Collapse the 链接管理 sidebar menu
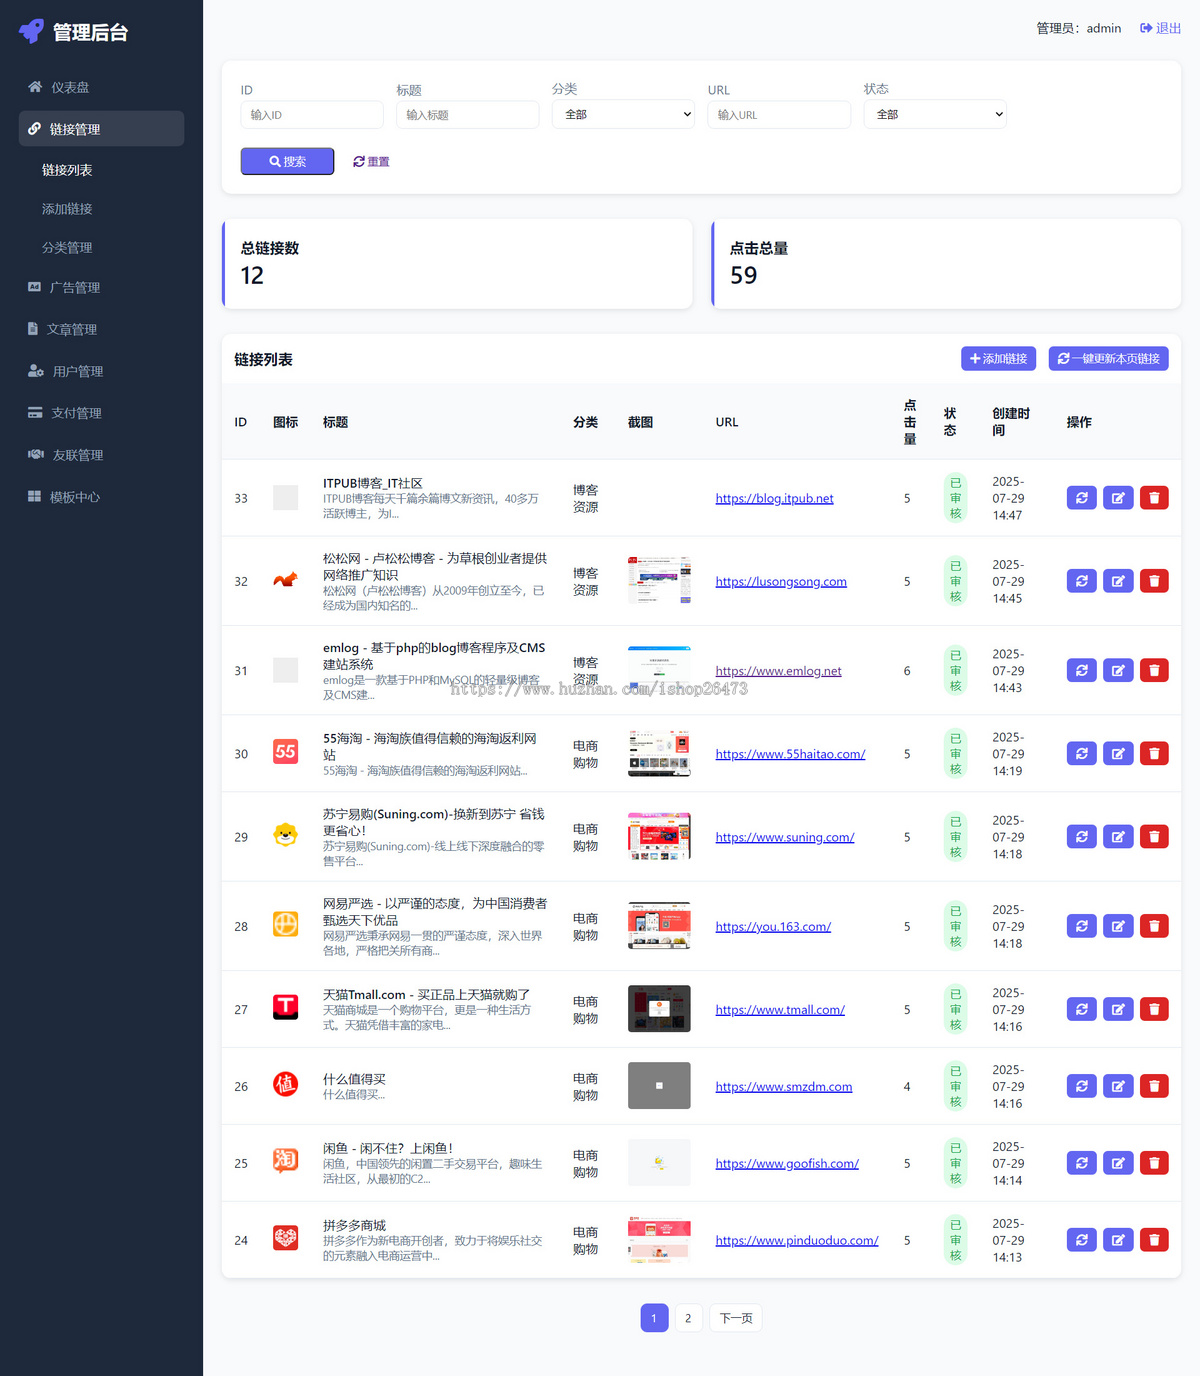The height and width of the screenshot is (1376, 1200). [101, 129]
